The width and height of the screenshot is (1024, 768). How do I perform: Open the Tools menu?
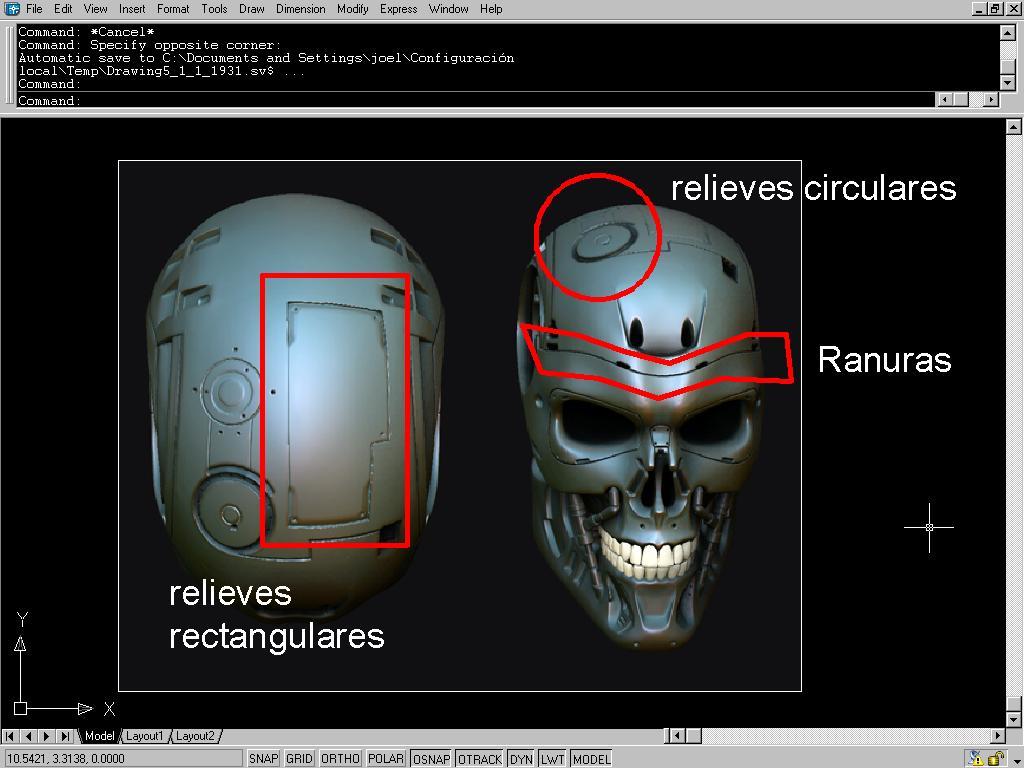point(214,8)
